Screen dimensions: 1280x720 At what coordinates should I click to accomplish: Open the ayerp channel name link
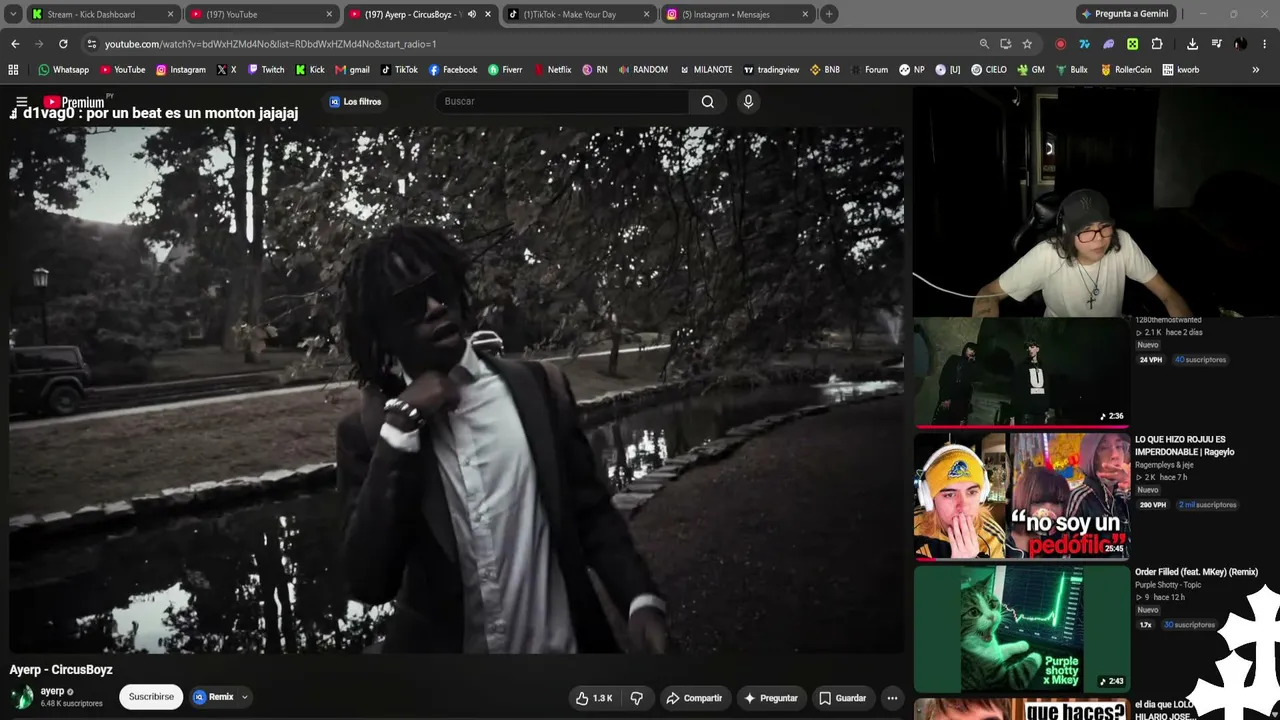(x=52, y=691)
